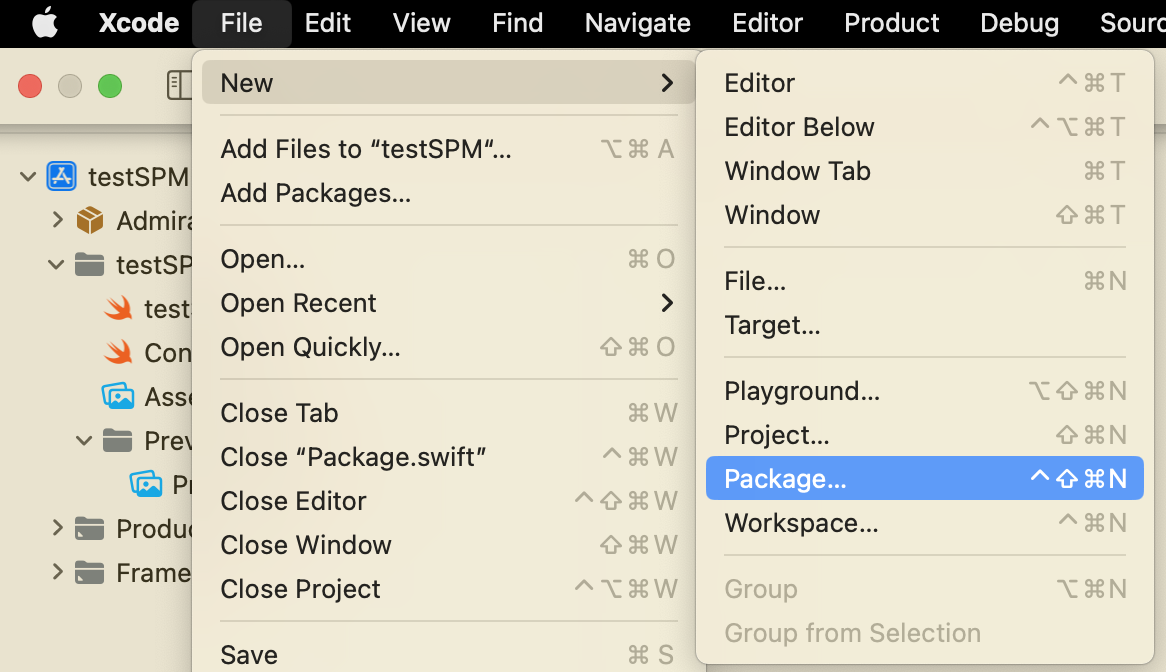Select New Window submenu item

pyautogui.click(x=924, y=214)
